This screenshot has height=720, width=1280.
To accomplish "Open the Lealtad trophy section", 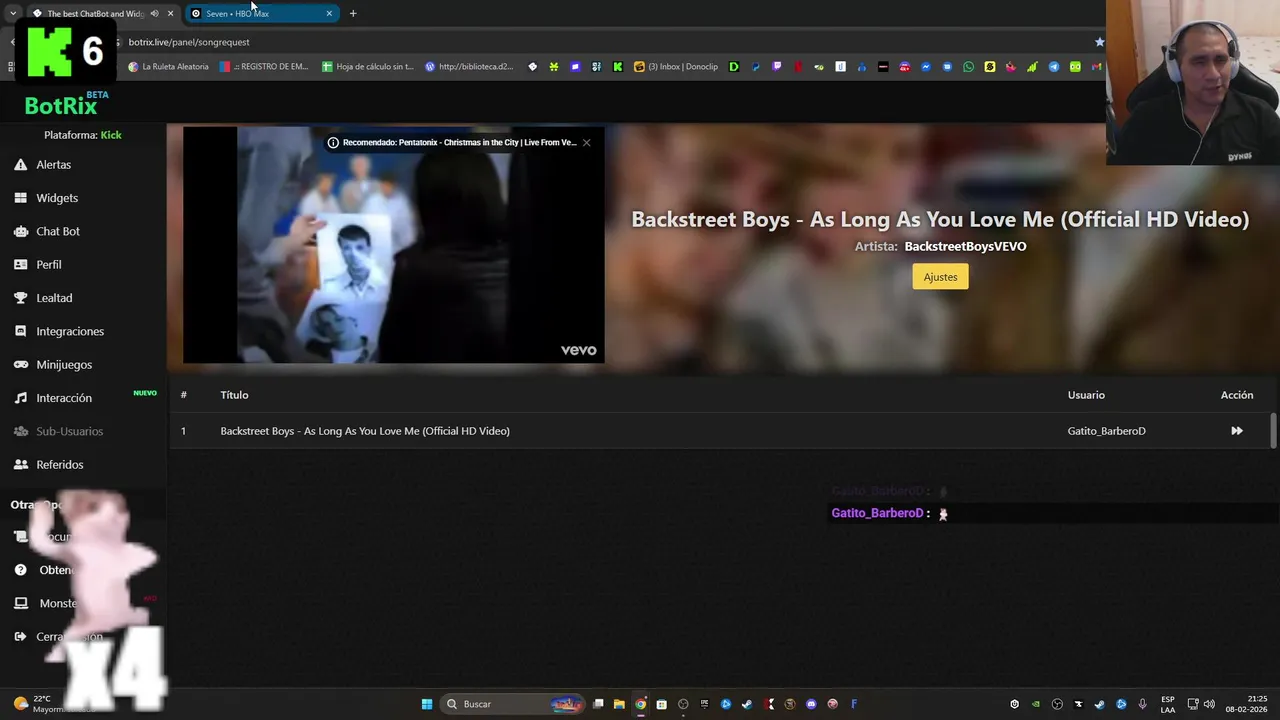I will point(54,298).
